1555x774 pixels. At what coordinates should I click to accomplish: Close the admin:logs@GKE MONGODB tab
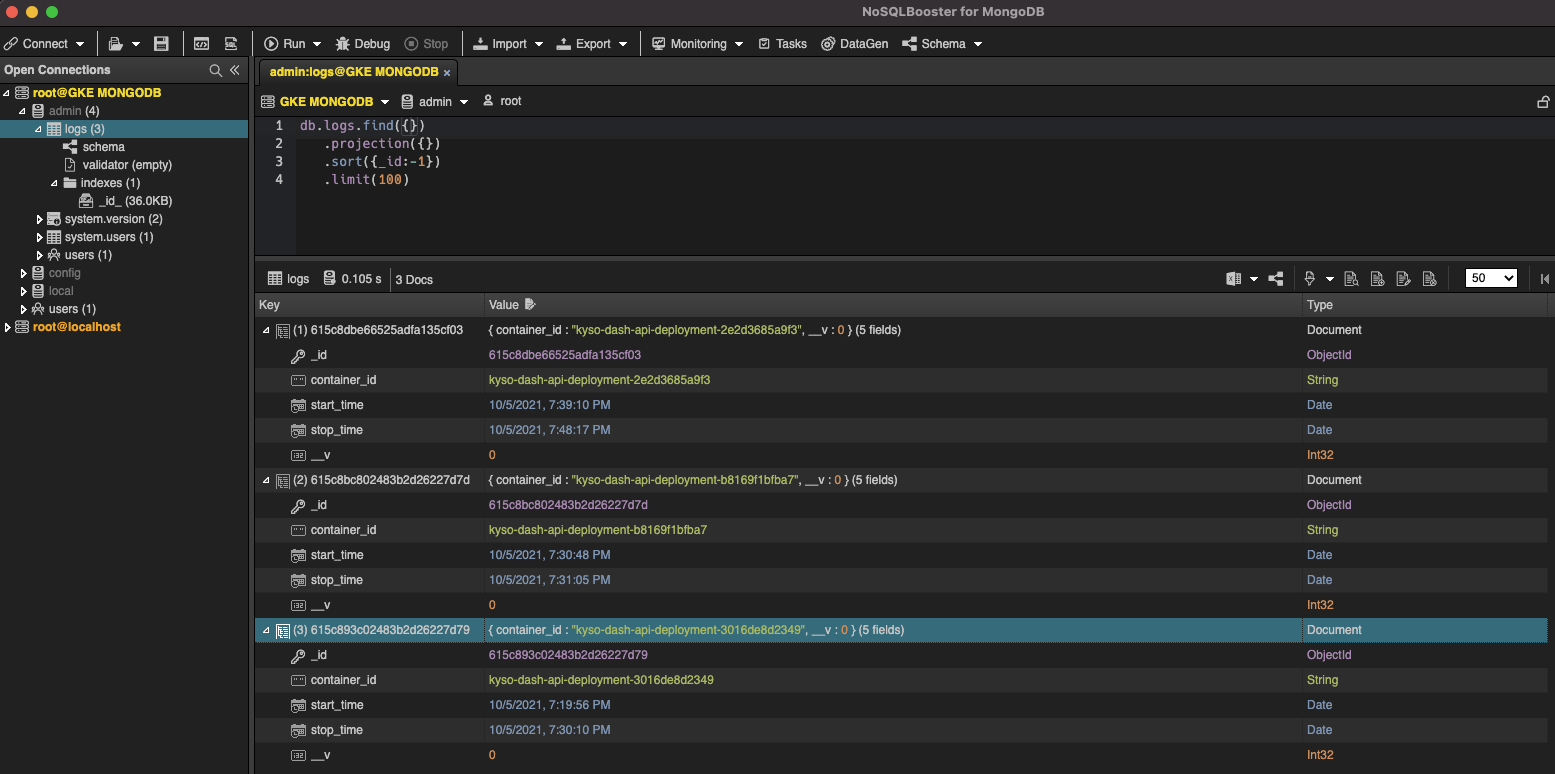point(447,73)
